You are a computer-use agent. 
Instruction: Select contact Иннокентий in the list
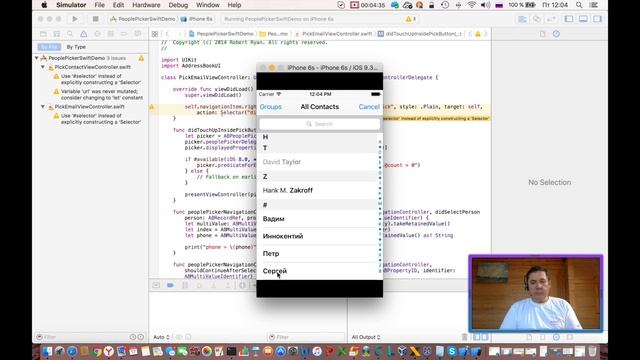coord(318,236)
